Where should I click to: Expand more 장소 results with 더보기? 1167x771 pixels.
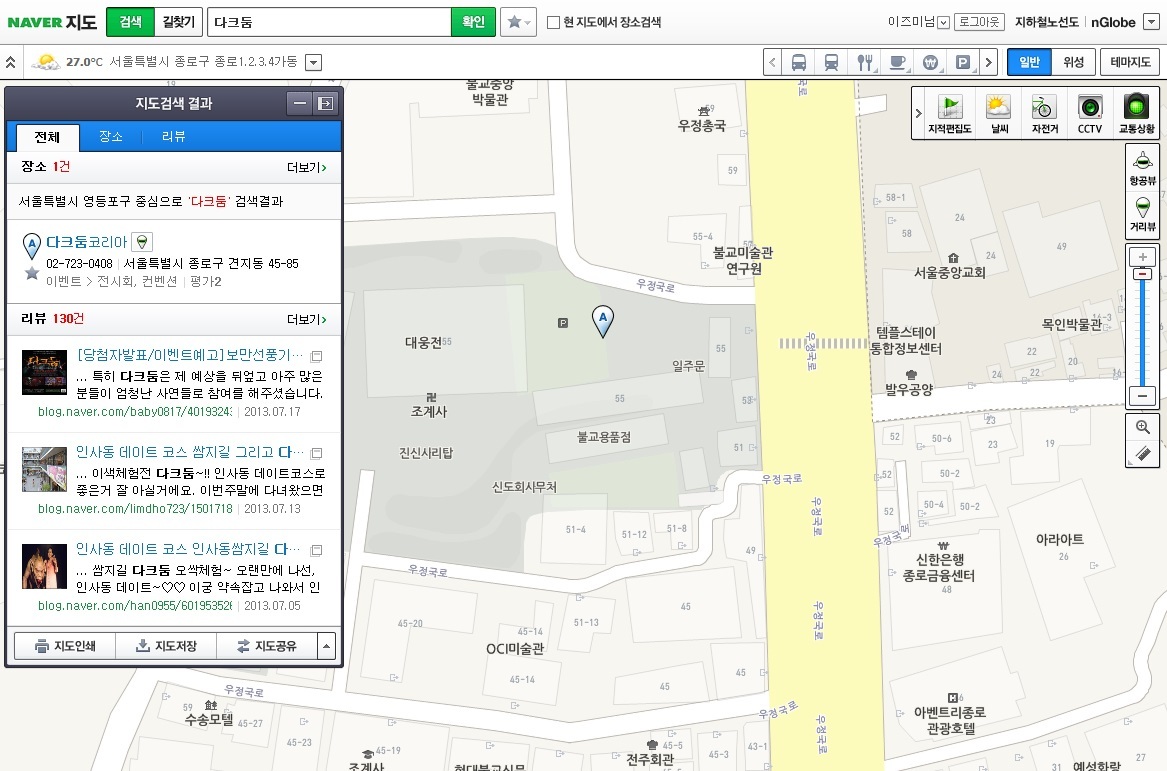[307, 167]
